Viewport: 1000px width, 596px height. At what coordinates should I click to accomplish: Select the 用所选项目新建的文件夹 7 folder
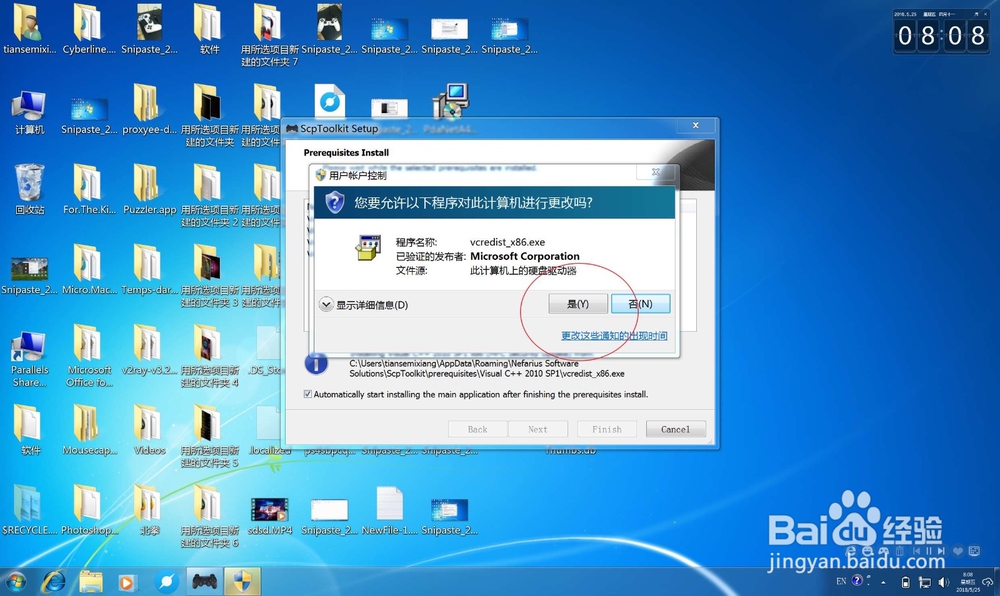tap(269, 35)
